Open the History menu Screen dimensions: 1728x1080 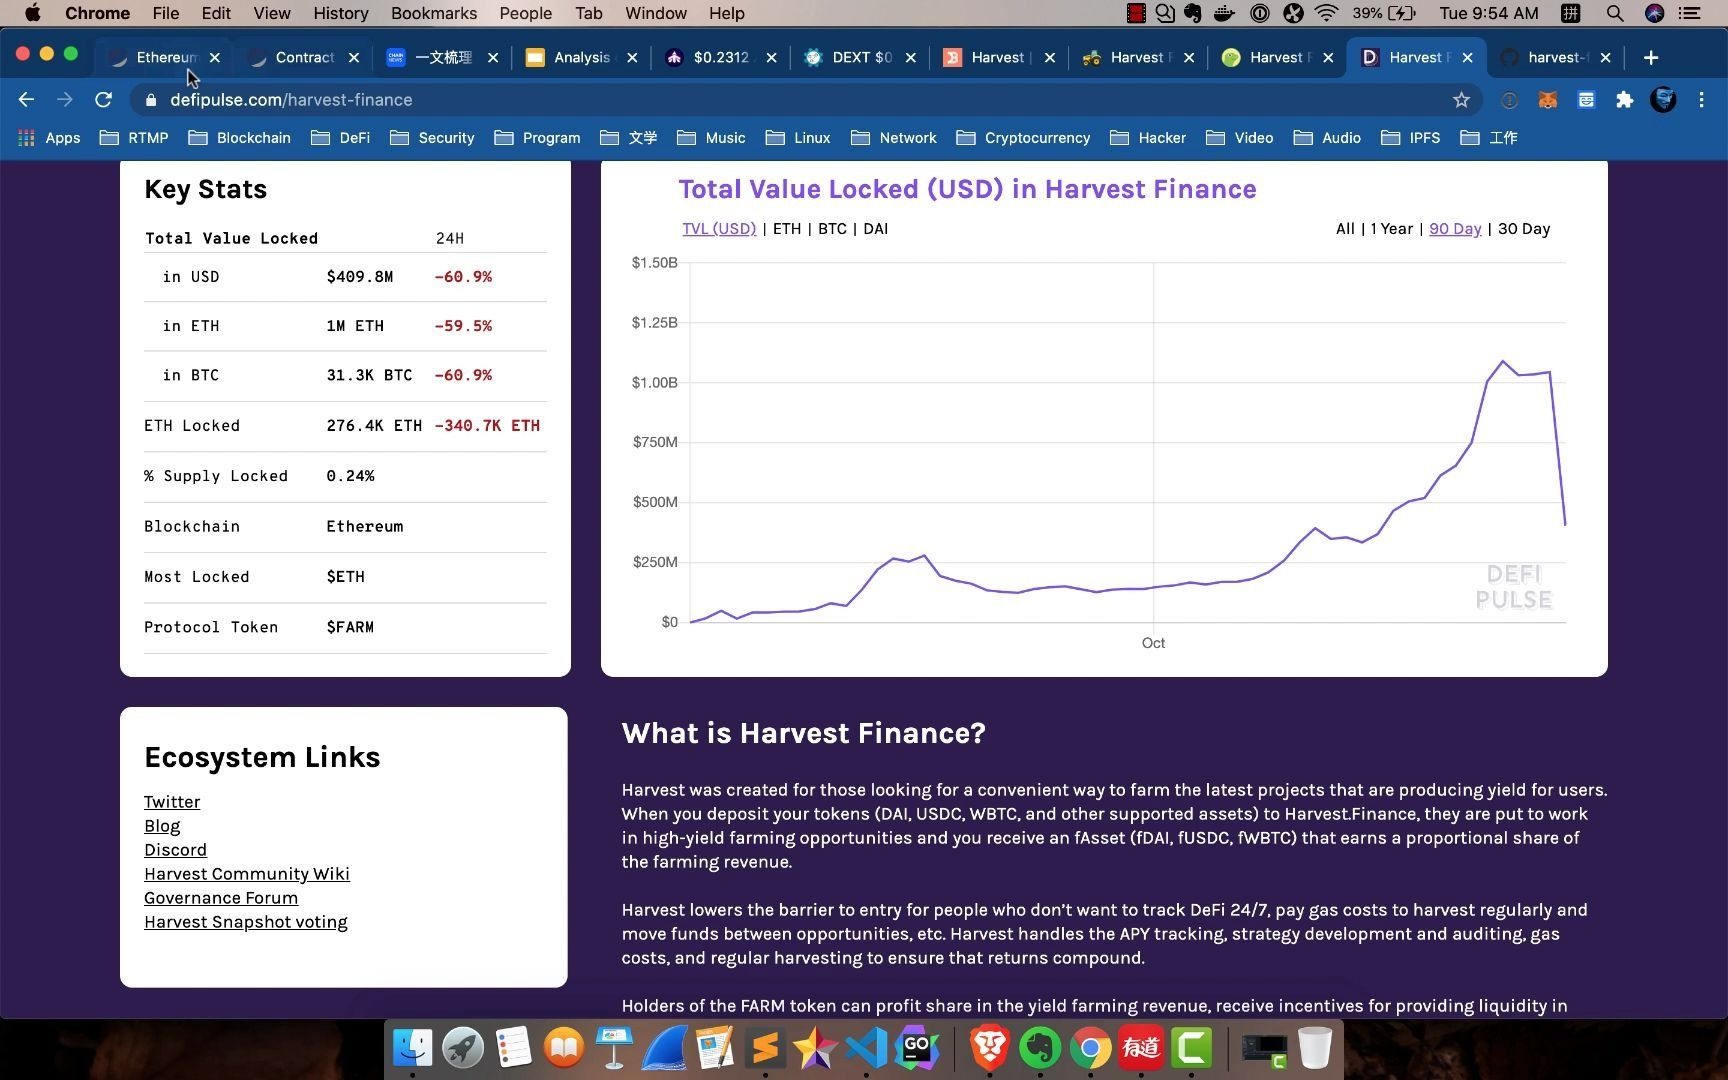click(341, 13)
